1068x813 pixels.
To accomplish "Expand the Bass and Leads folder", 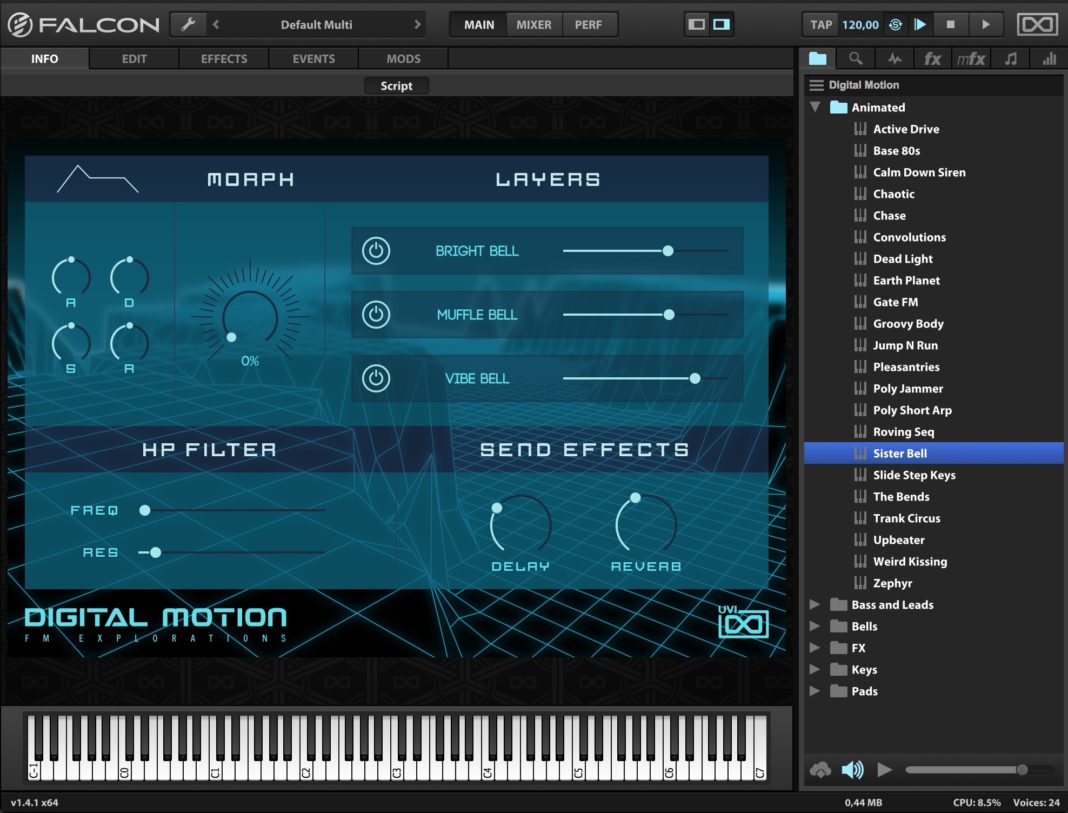I will [x=816, y=604].
